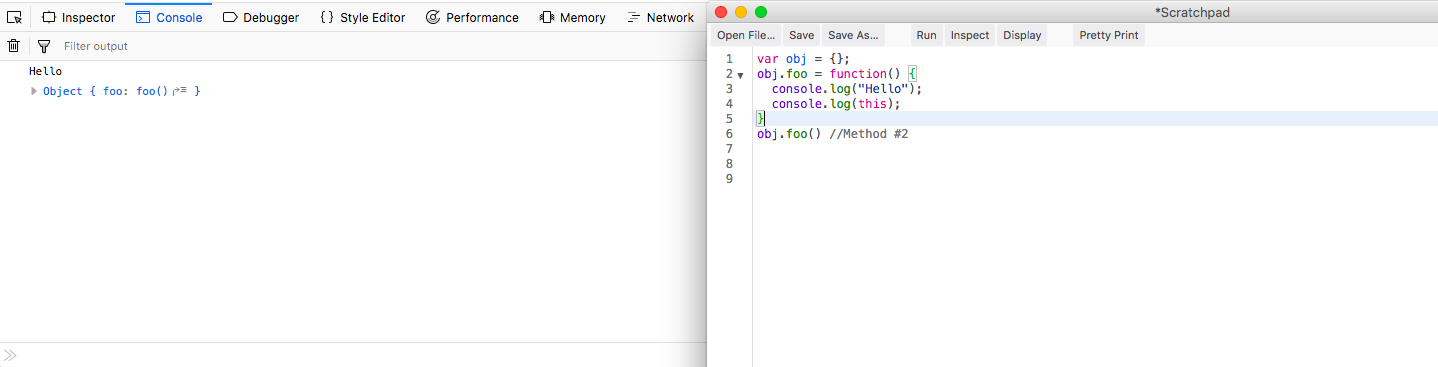Click Open File… in Scratchpad toolbar
This screenshot has width=1438, height=367.
(x=746, y=35)
